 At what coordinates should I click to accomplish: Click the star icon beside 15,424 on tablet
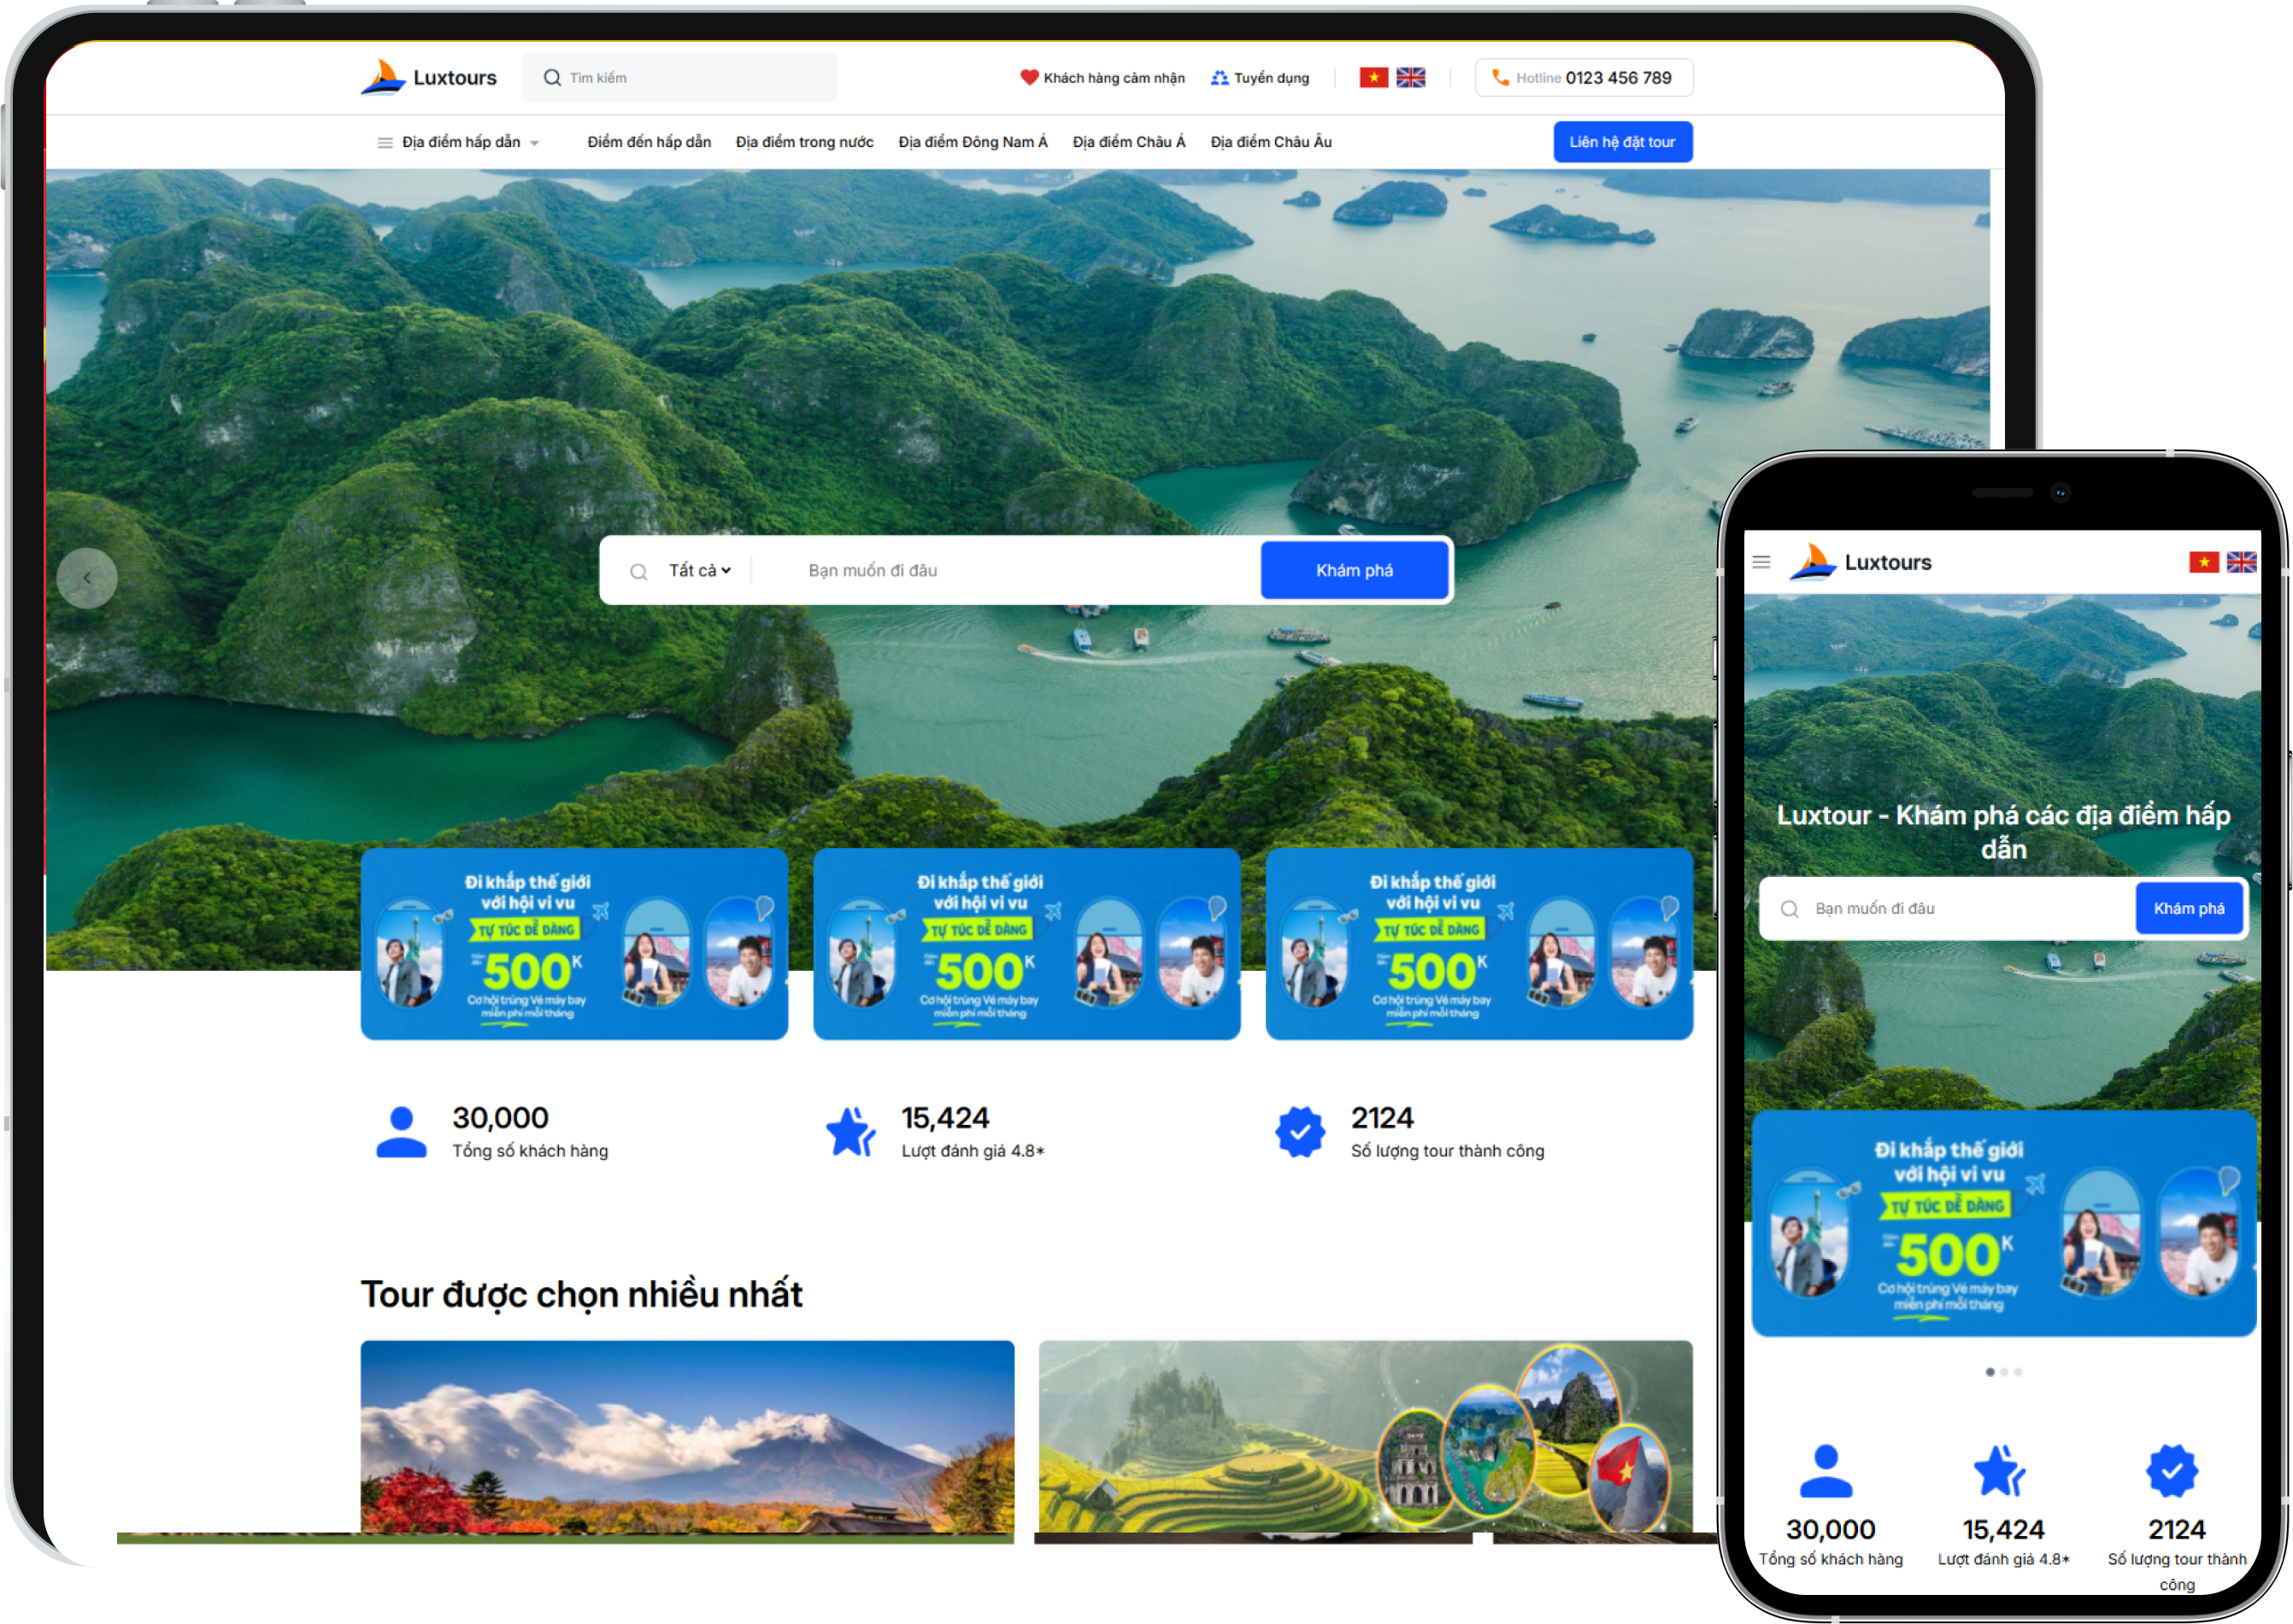(x=850, y=1131)
